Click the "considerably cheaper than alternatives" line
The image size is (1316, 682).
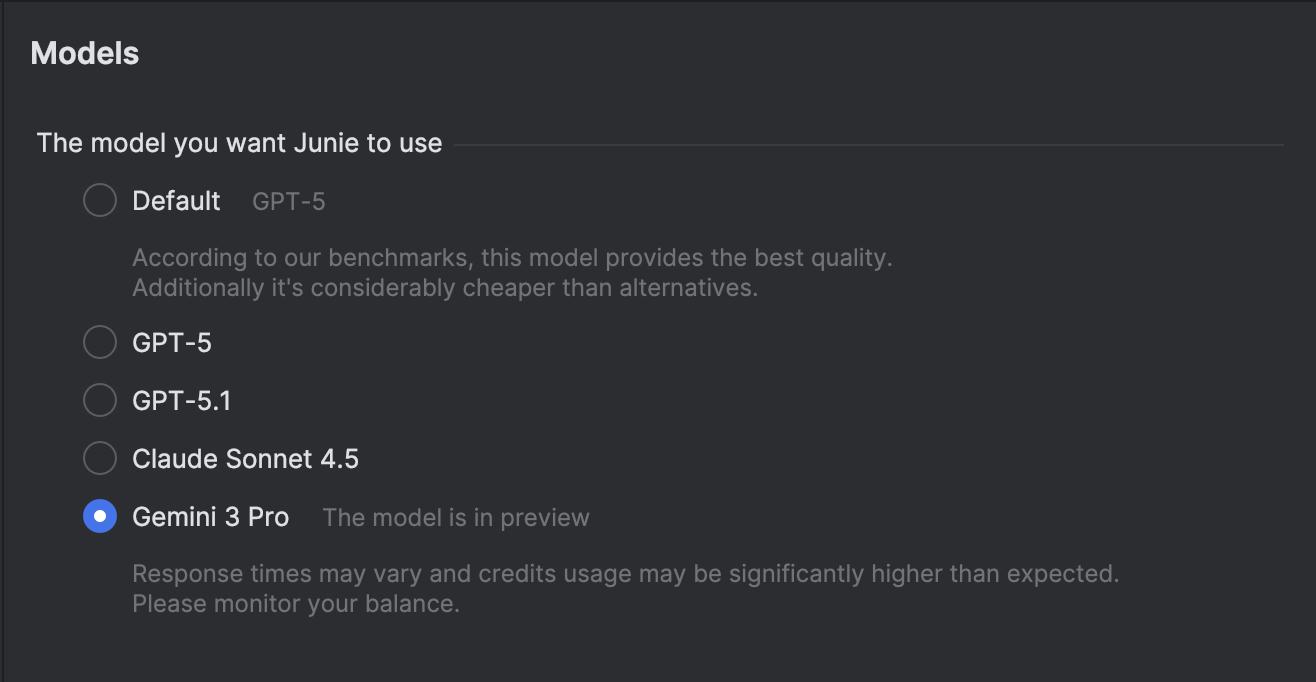coord(444,288)
